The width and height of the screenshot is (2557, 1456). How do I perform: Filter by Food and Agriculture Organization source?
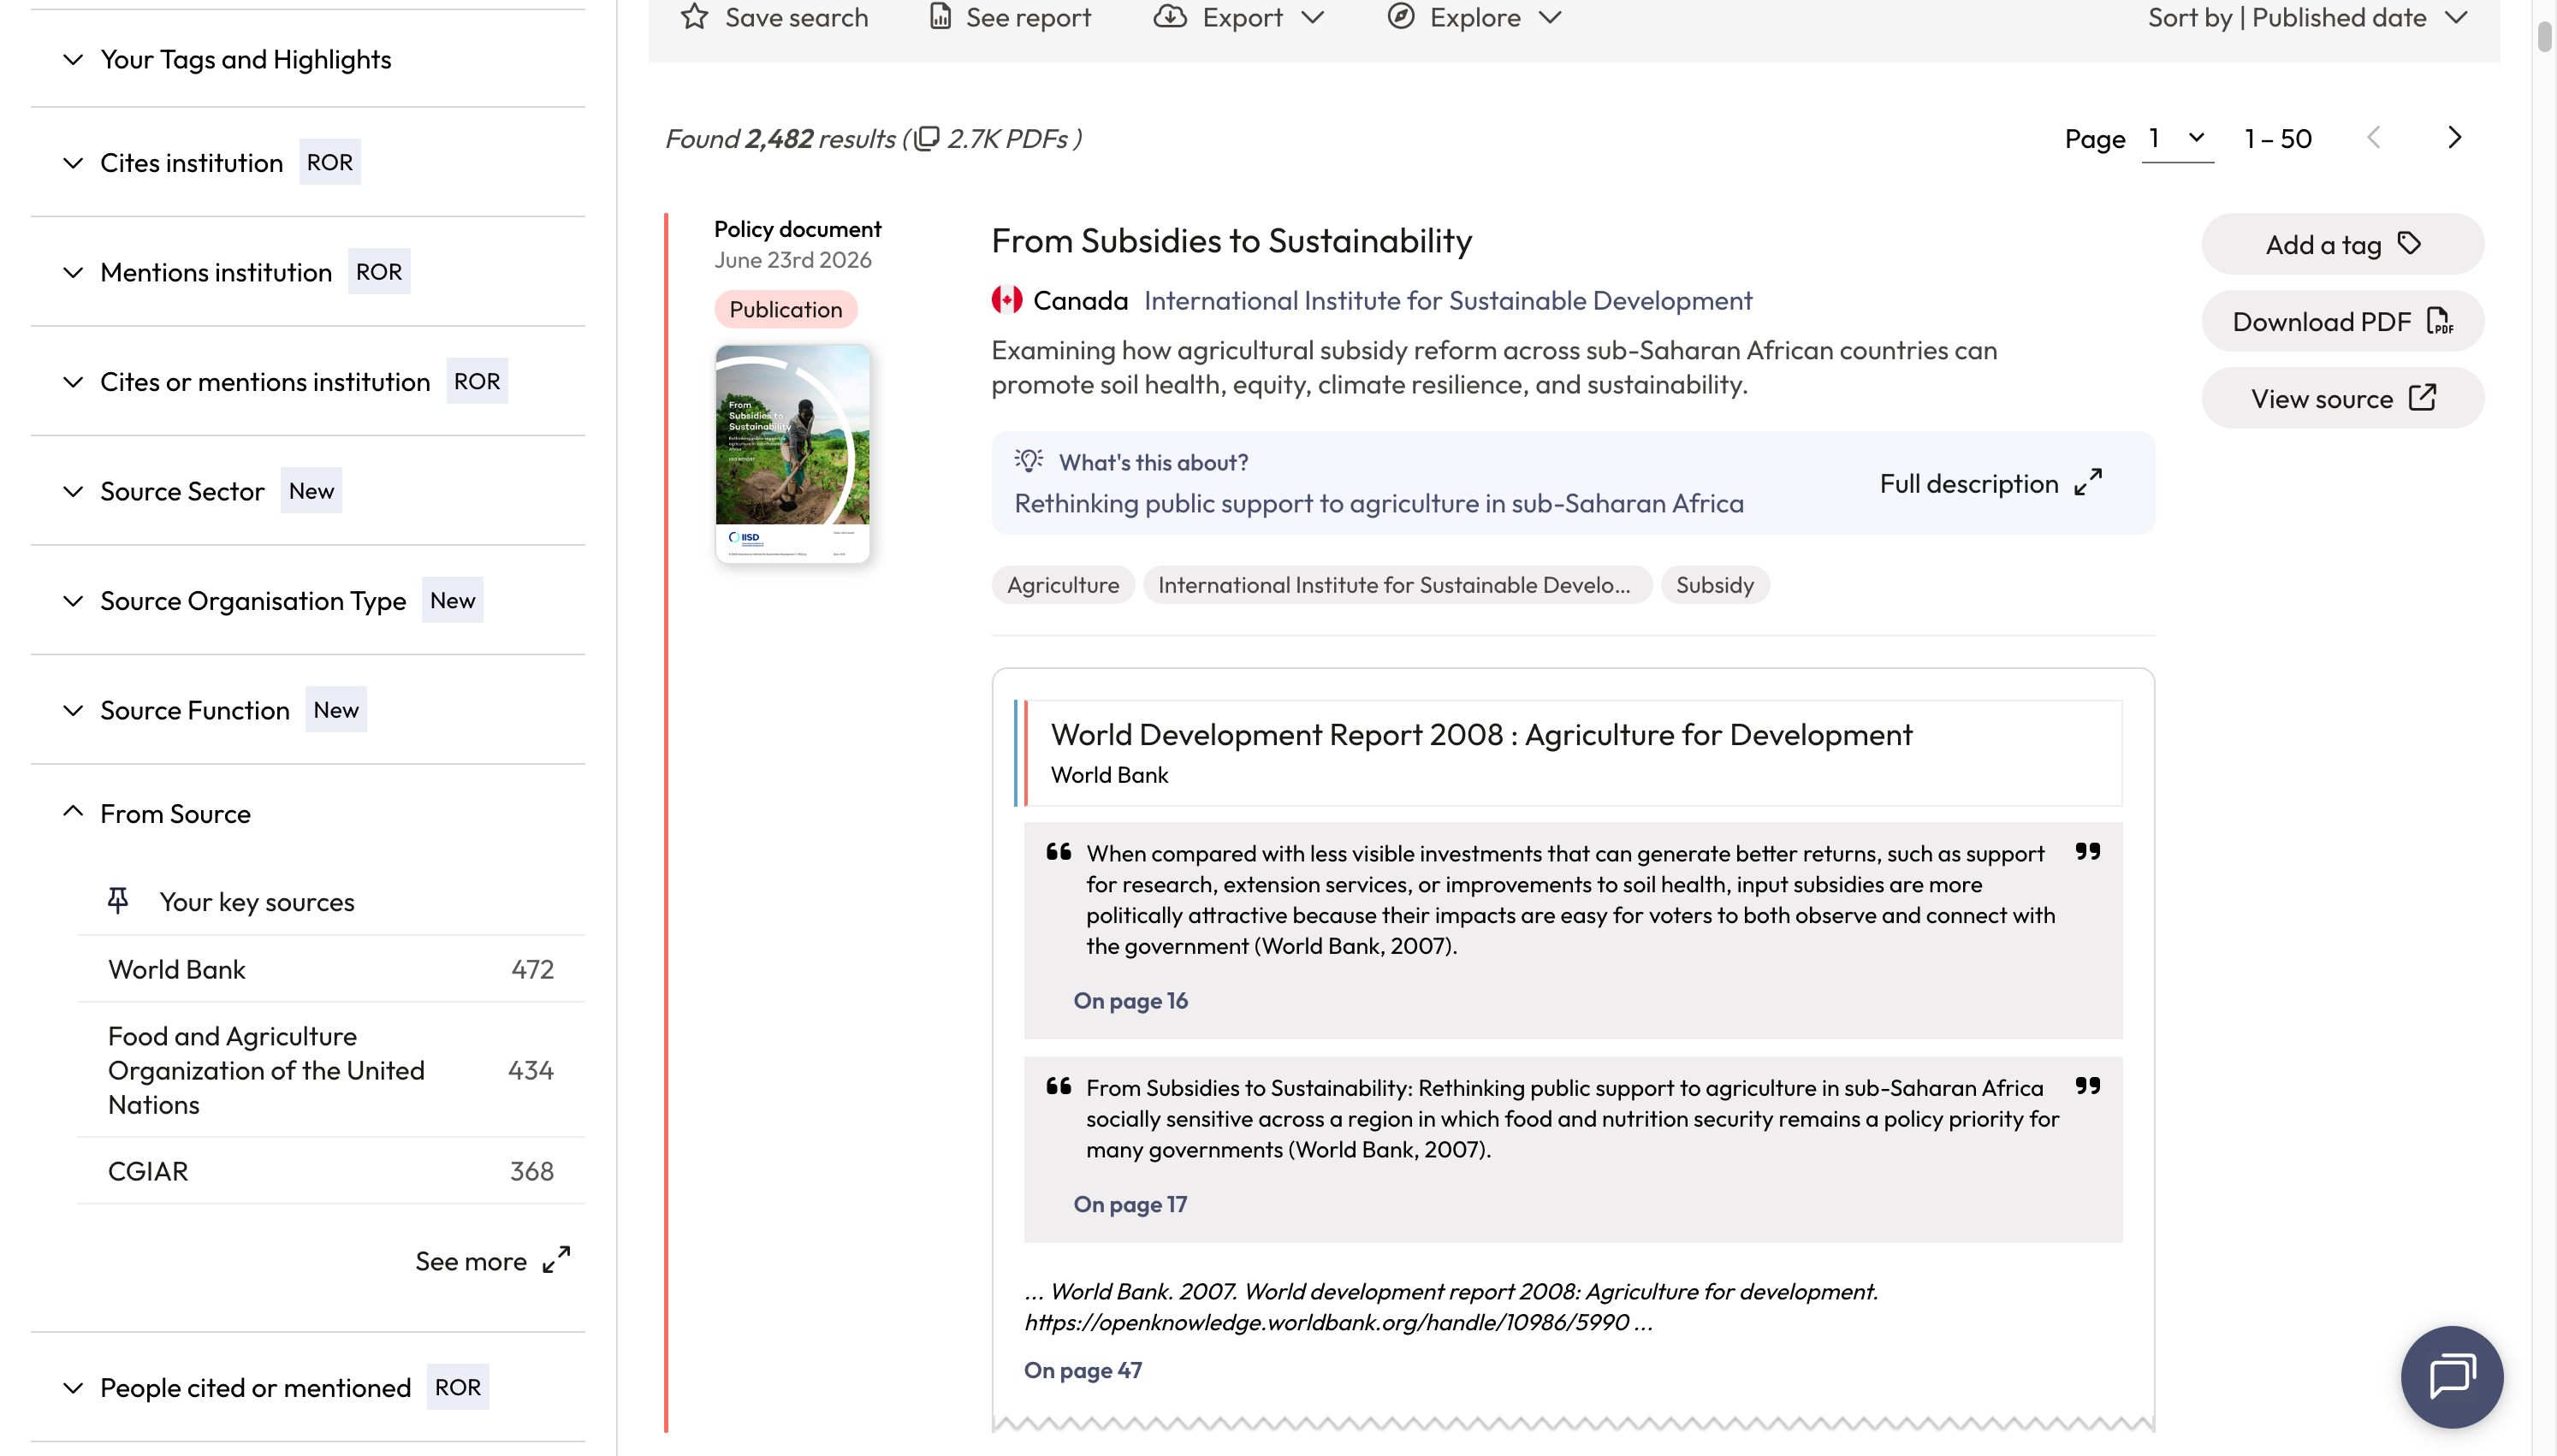coord(331,1070)
